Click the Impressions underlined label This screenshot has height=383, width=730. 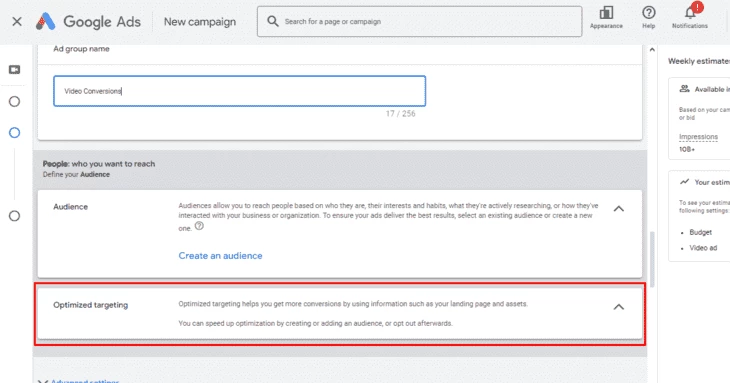[698, 137]
